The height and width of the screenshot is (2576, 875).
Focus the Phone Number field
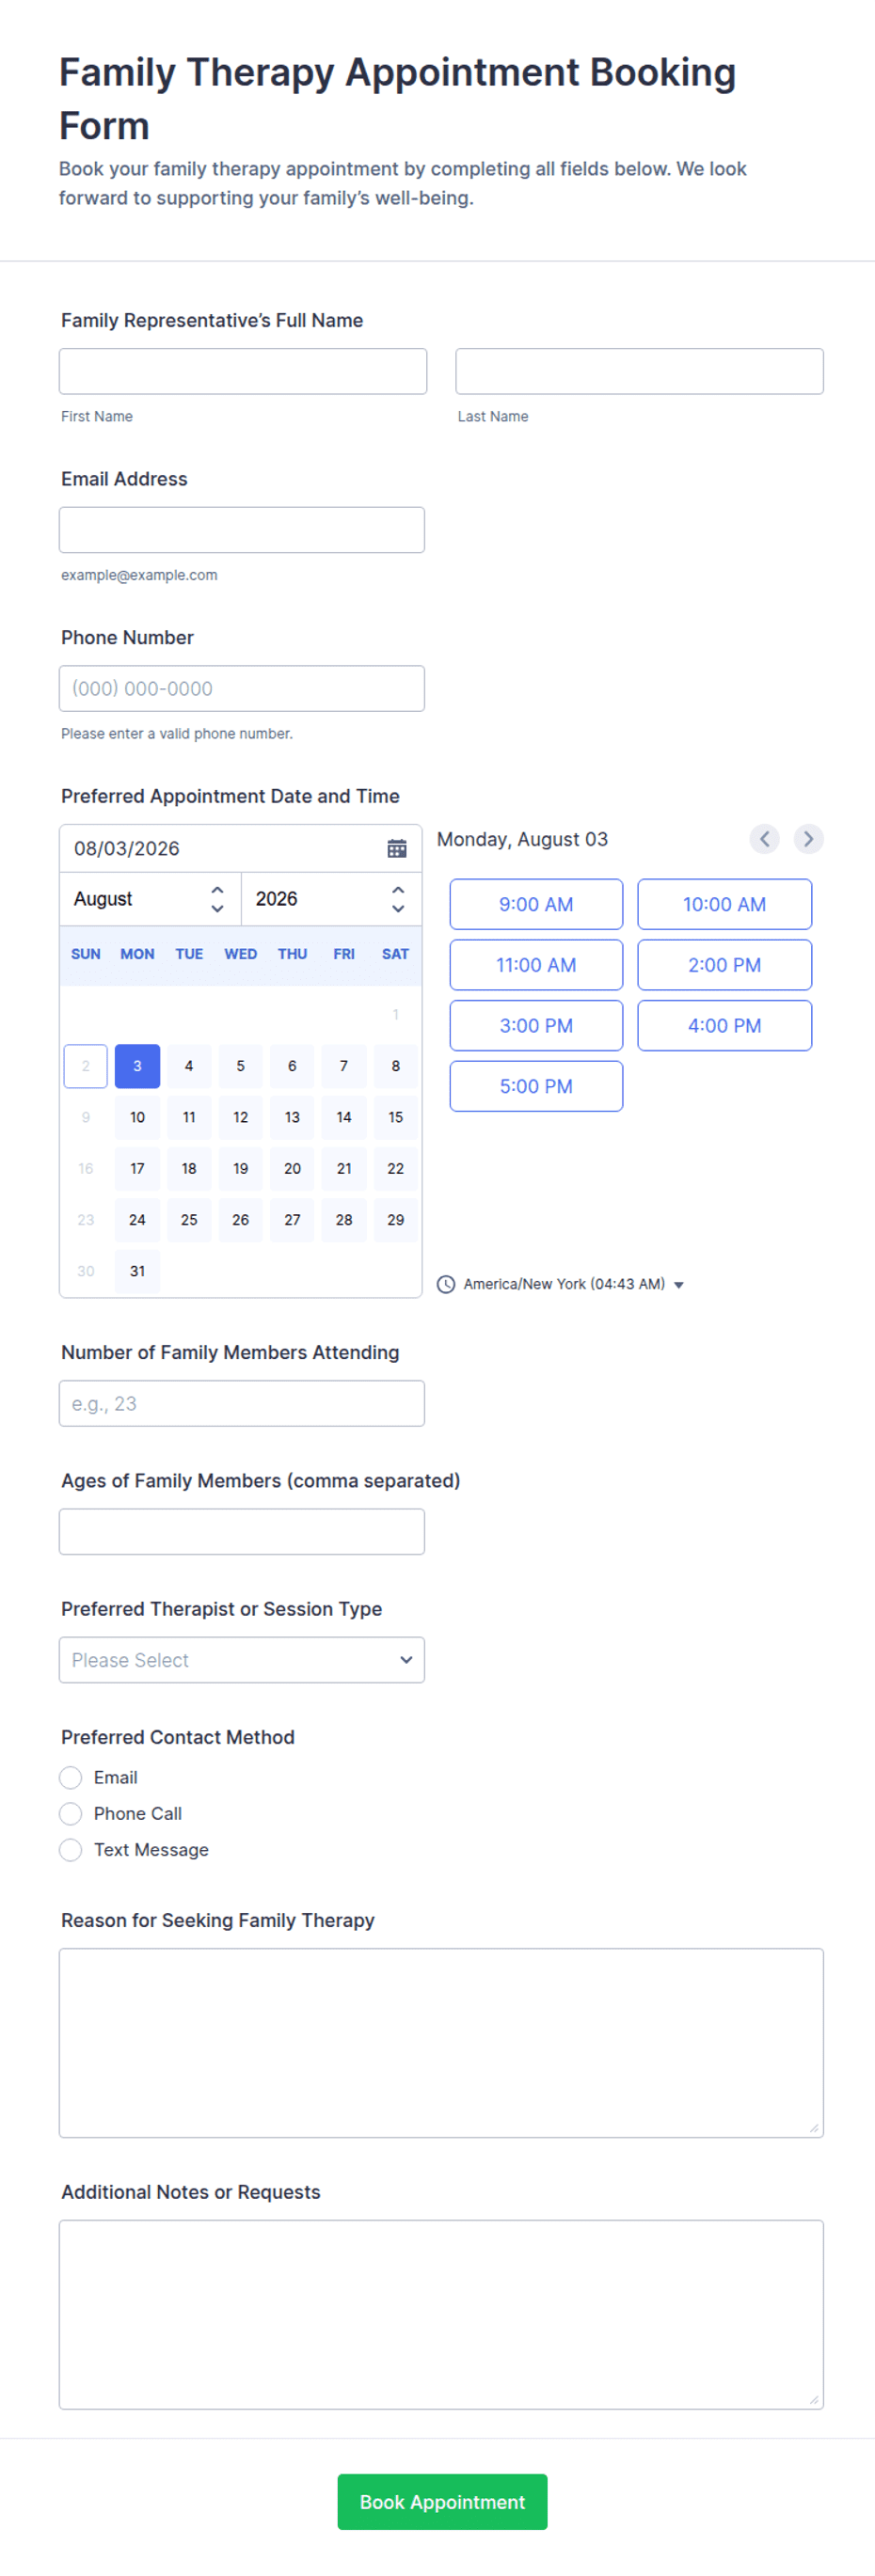pyautogui.click(x=242, y=688)
